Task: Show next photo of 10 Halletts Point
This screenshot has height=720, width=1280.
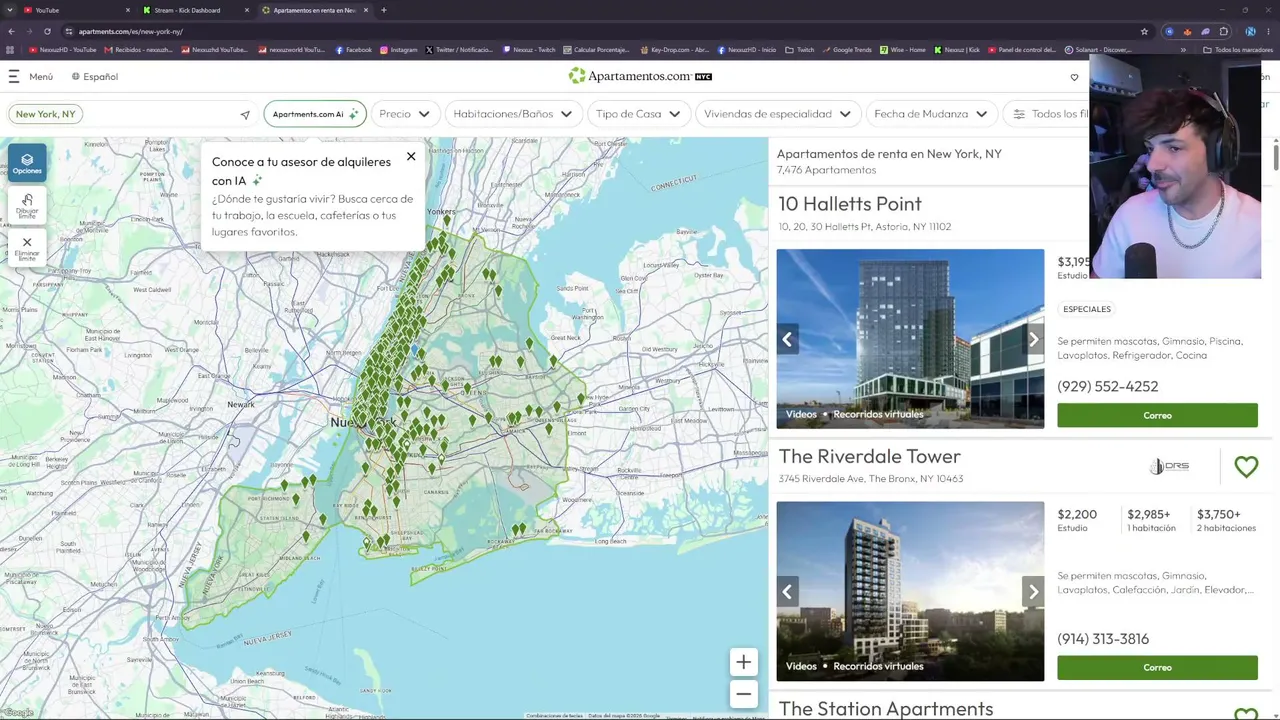Action: [1034, 339]
